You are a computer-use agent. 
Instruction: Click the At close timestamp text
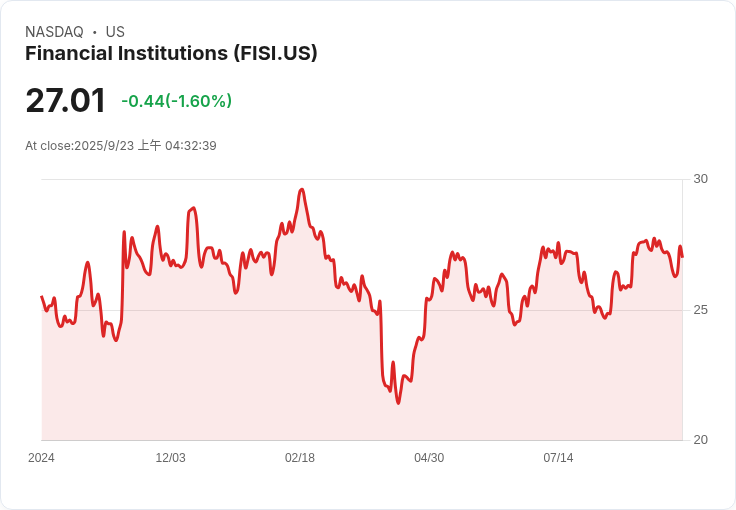tap(121, 146)
